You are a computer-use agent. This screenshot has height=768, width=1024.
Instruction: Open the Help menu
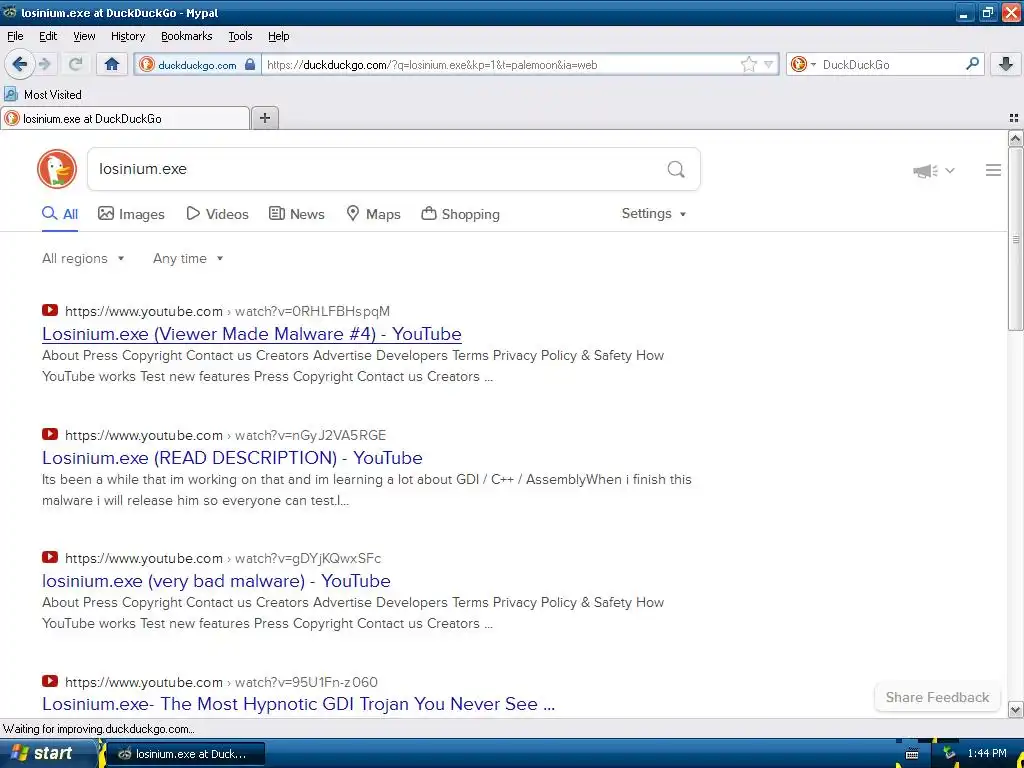point(278,37)
